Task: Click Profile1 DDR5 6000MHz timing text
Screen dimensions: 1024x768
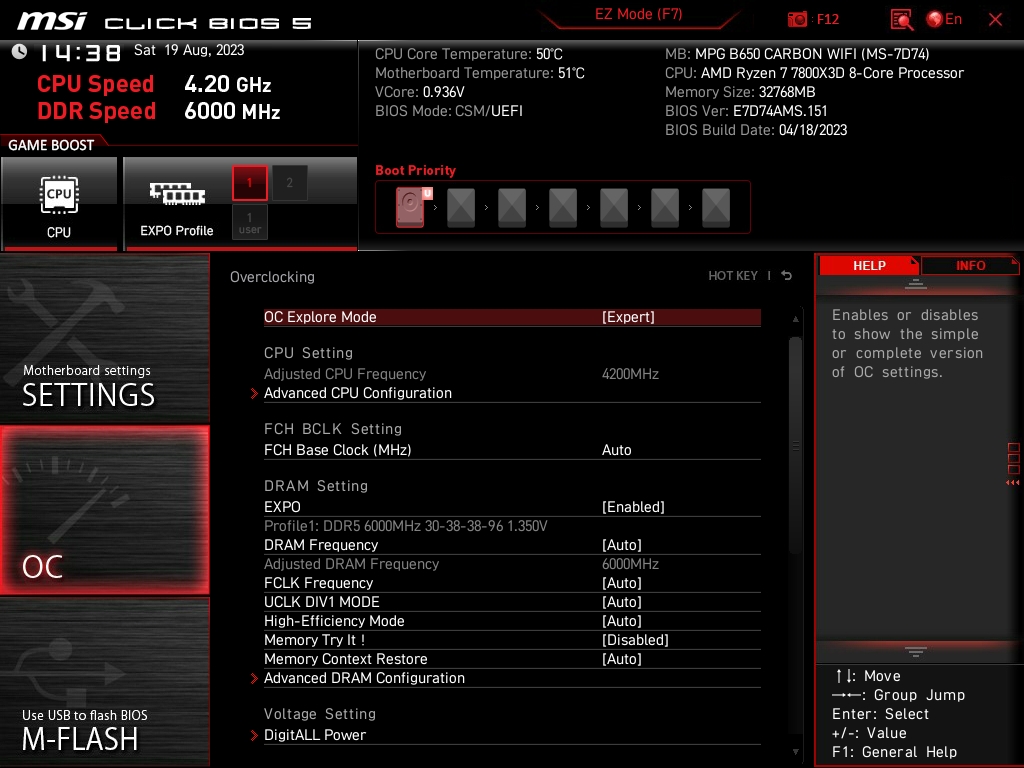Action: (x=406, y=526)
